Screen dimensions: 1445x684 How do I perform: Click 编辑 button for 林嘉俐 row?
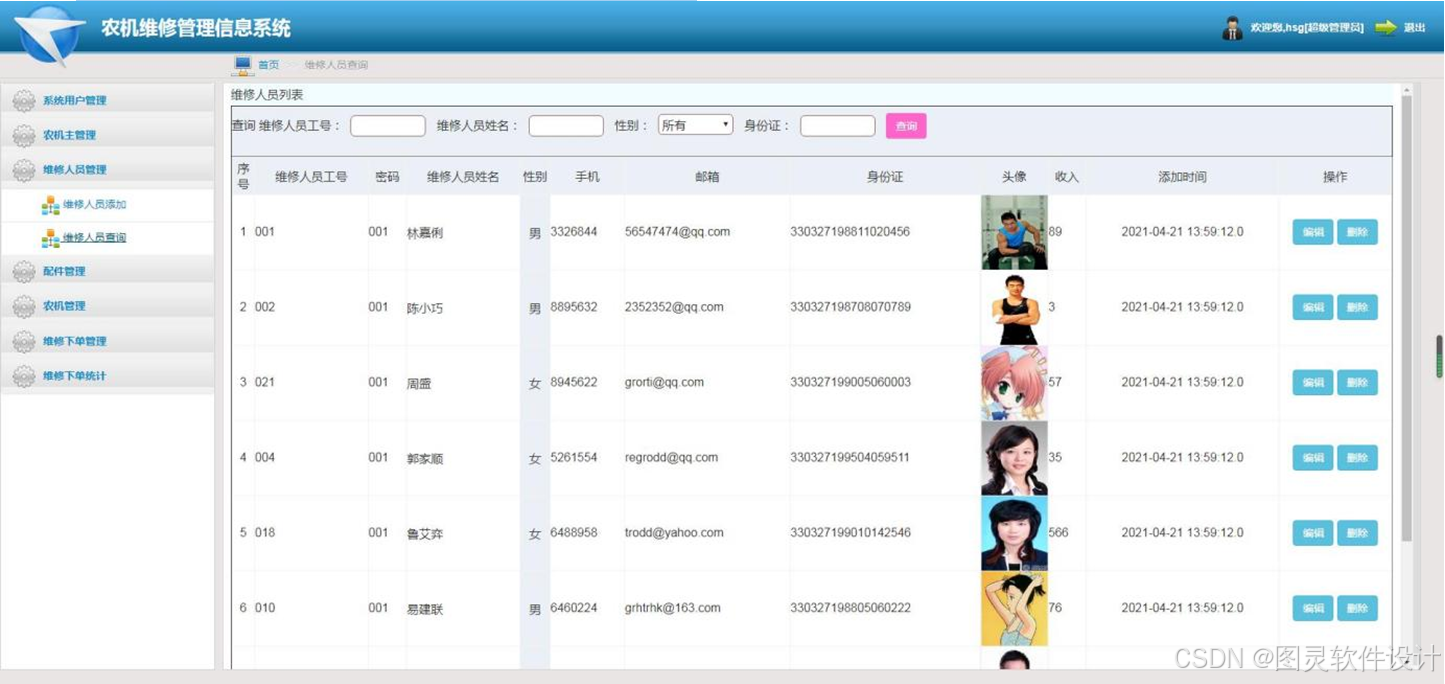point(1312,232)
